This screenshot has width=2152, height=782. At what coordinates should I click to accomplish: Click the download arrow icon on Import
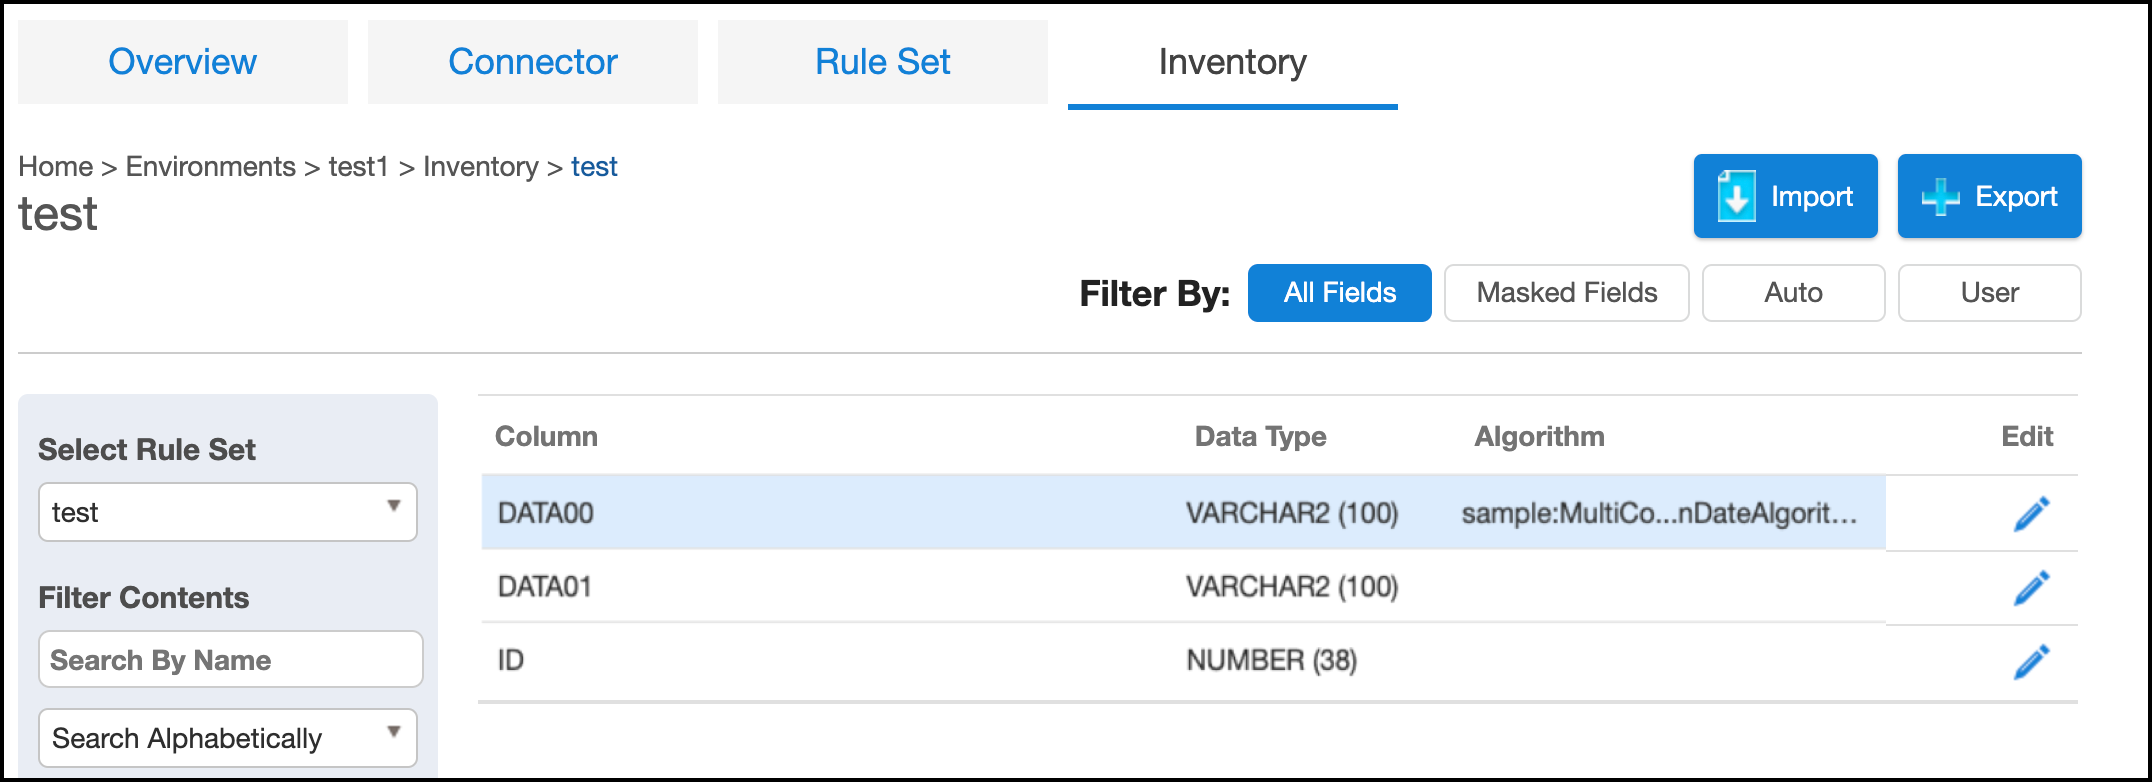pyautogui.click(x=1736, y=196)
